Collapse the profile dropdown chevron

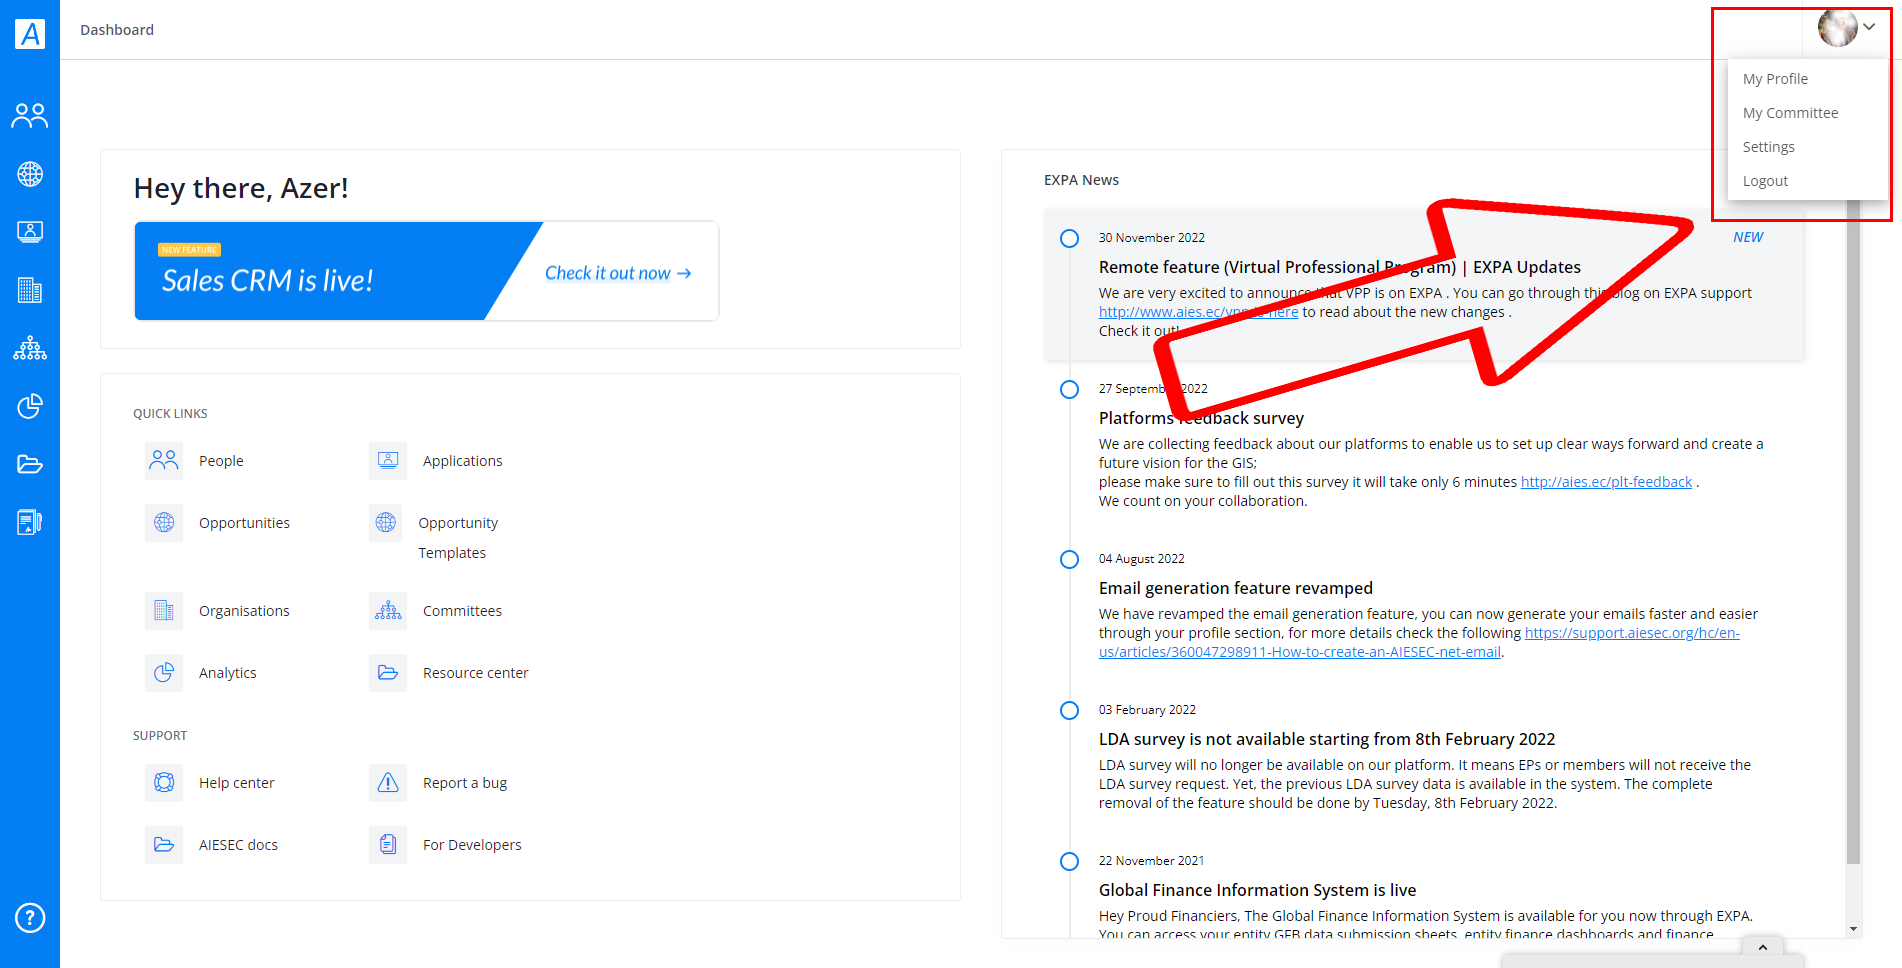coord(1869,27)
